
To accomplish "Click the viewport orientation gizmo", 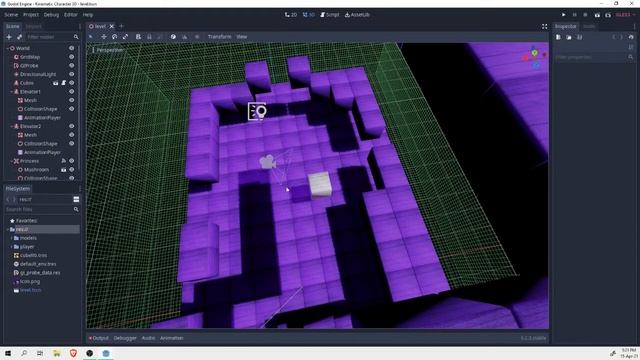I will coord(534,58).
